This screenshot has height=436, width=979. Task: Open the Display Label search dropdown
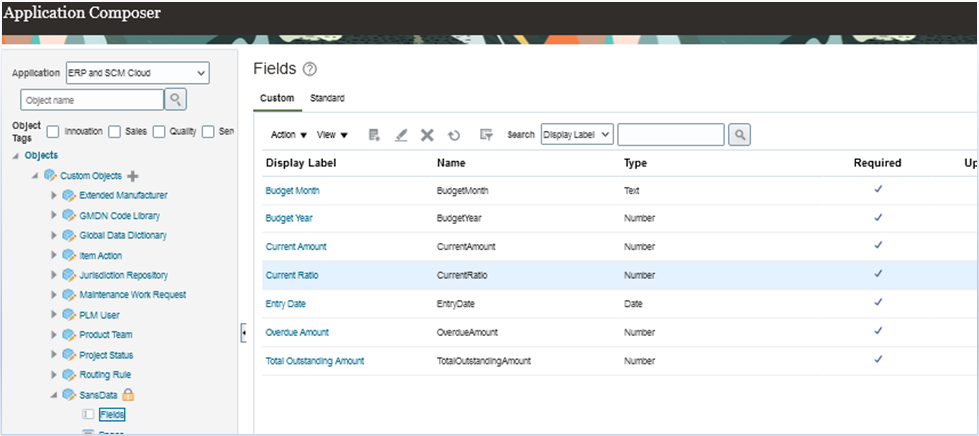(578, 134)
